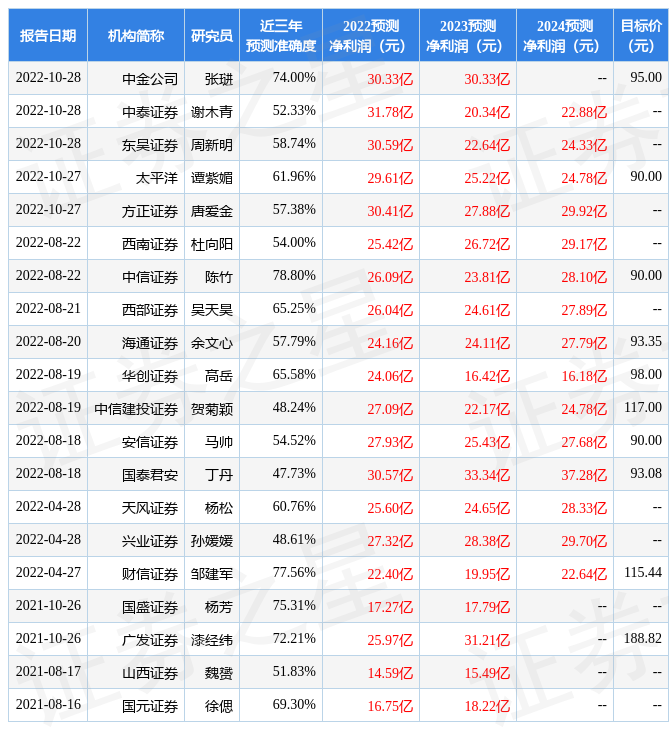Viewport: 669px width, 730px height.
Task: Click the 报告日期 column header
Action: 48,35
